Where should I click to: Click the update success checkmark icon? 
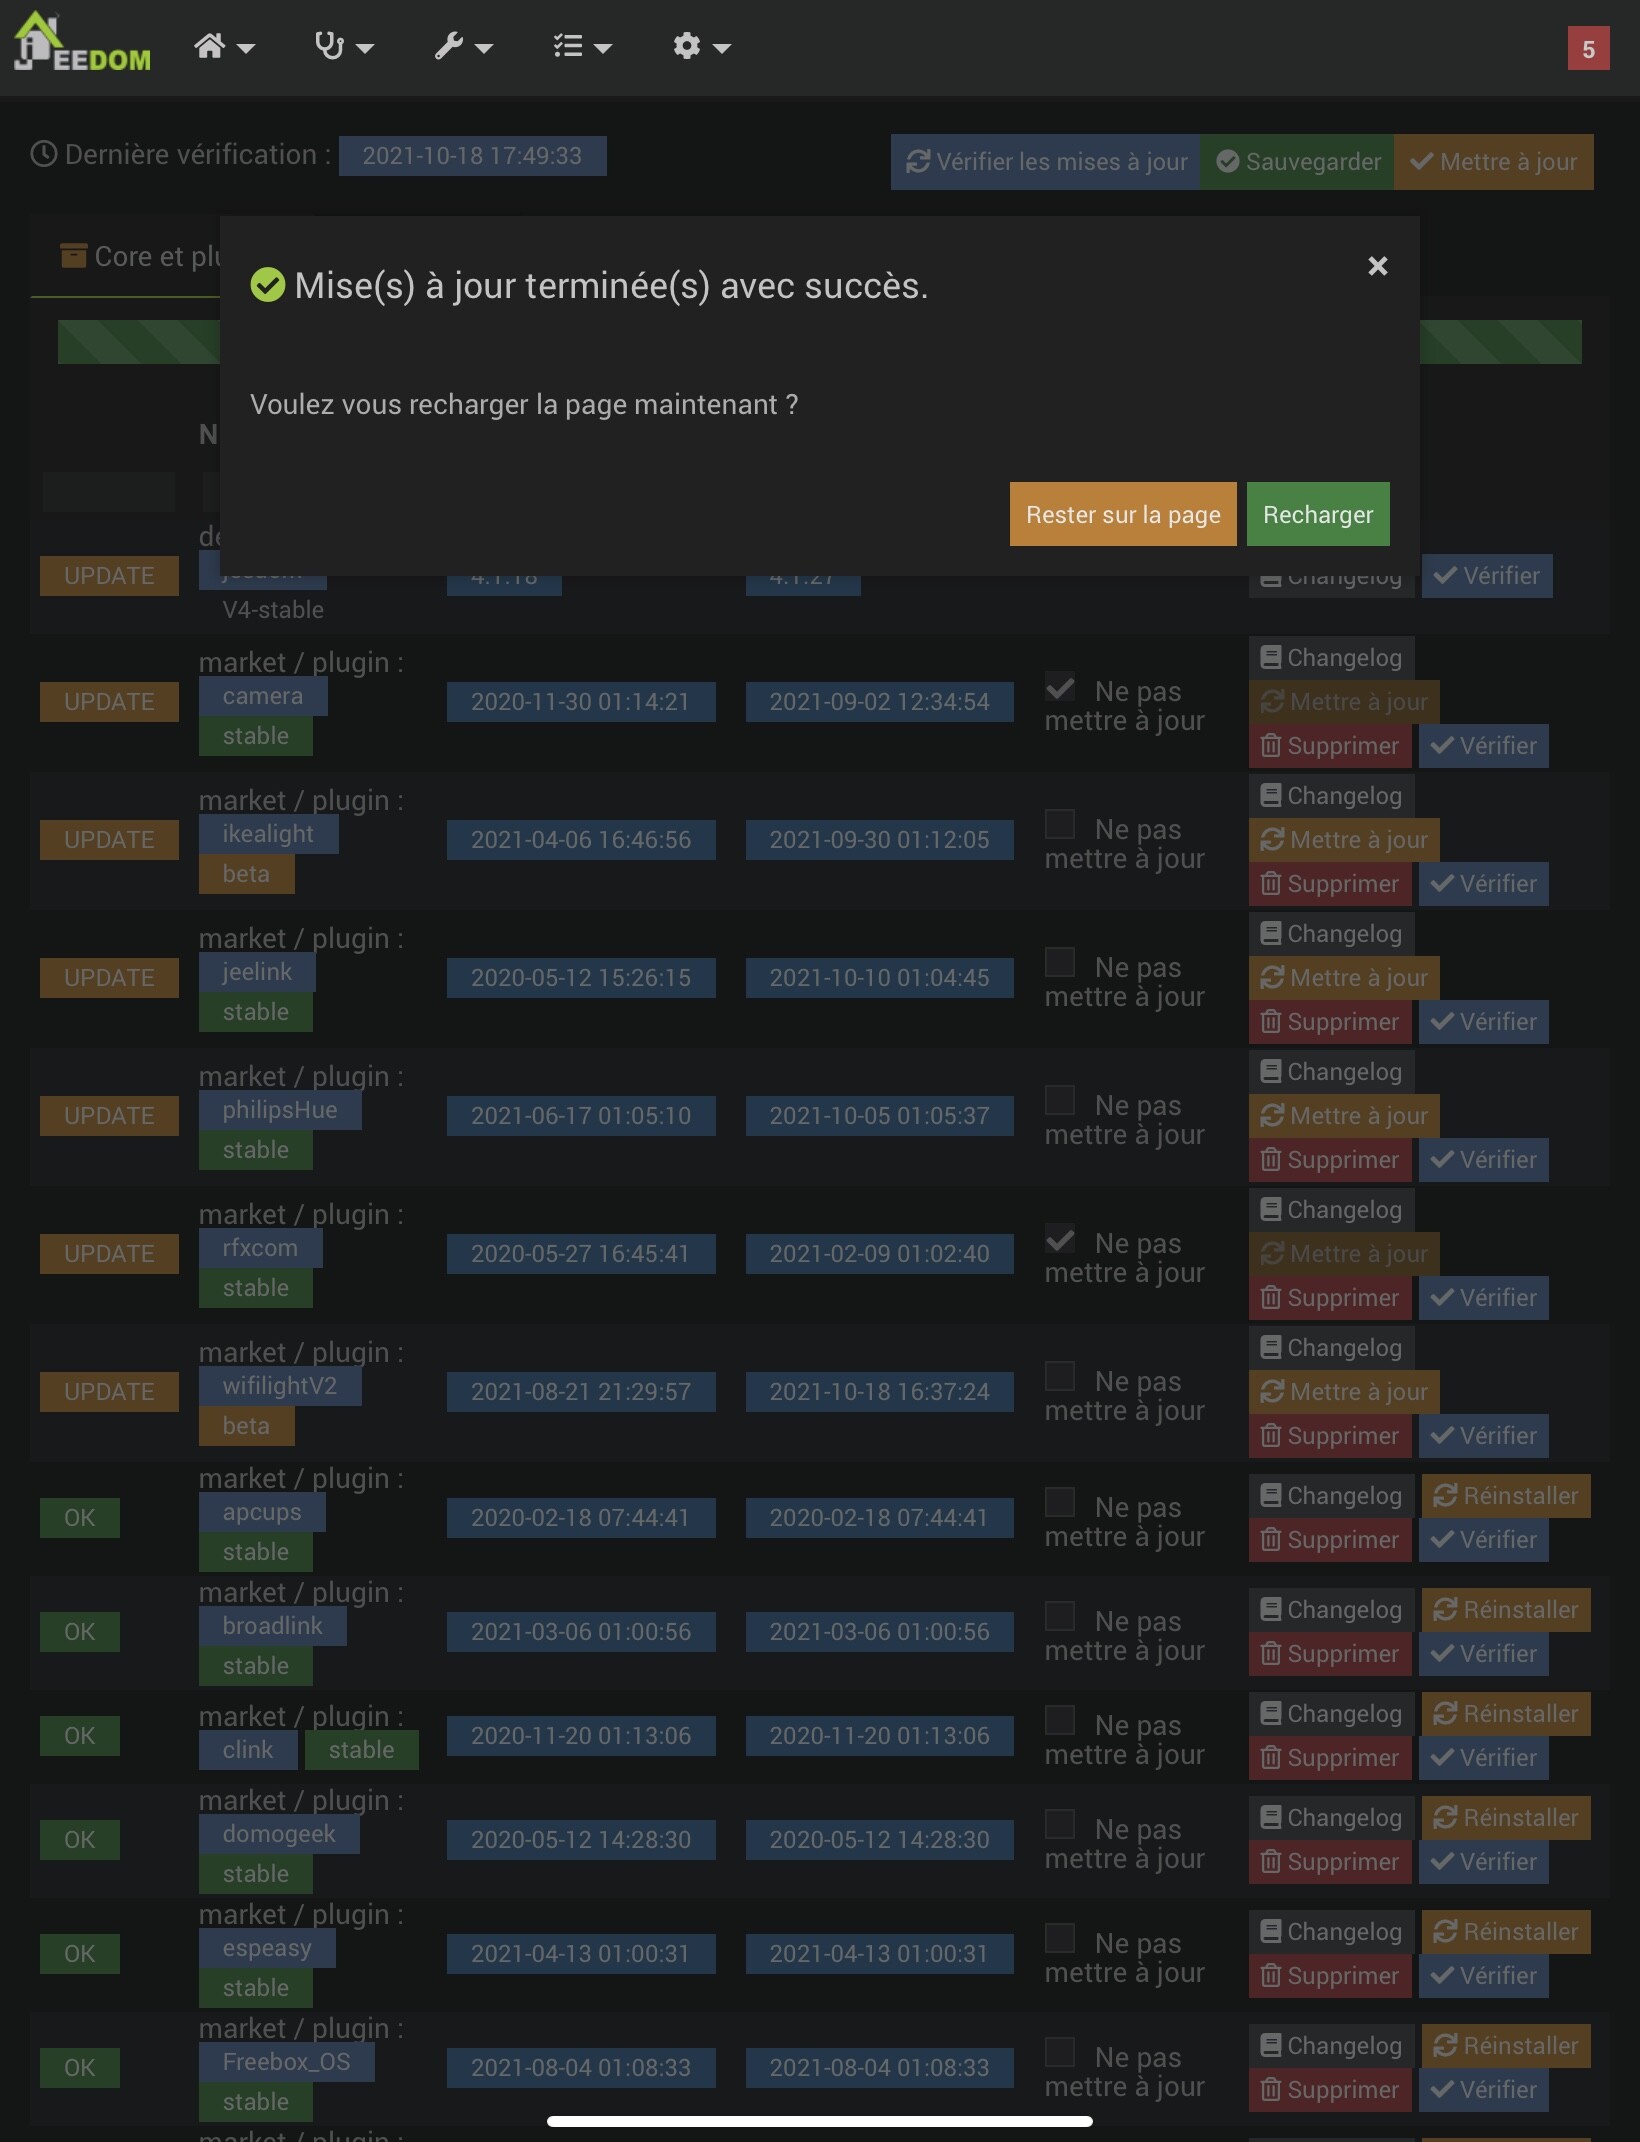click(268, 285)
